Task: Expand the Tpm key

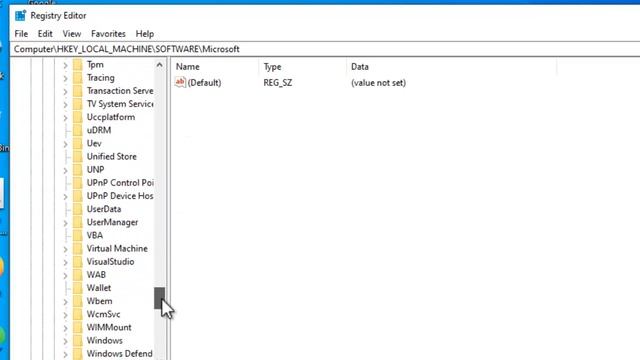Action: [65, 65]
